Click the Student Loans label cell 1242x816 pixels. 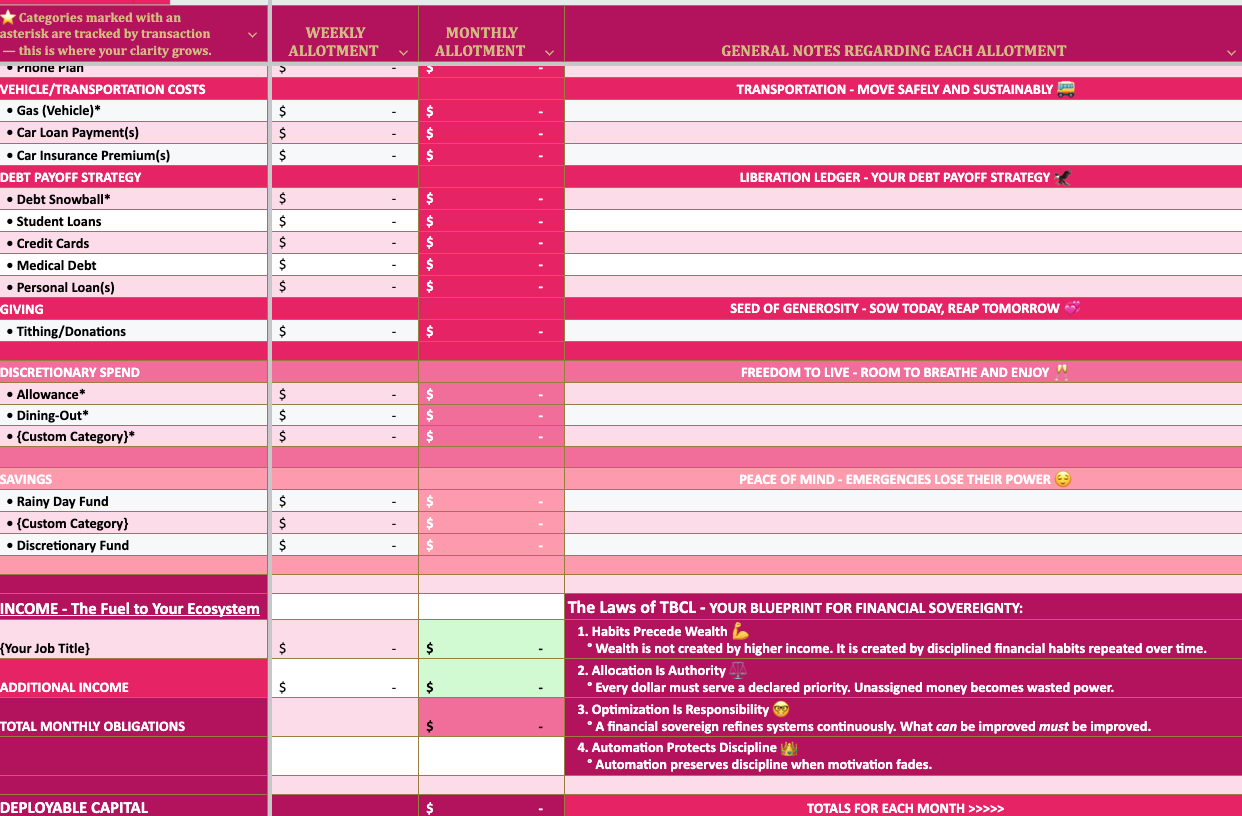click(x=134, y=221)
